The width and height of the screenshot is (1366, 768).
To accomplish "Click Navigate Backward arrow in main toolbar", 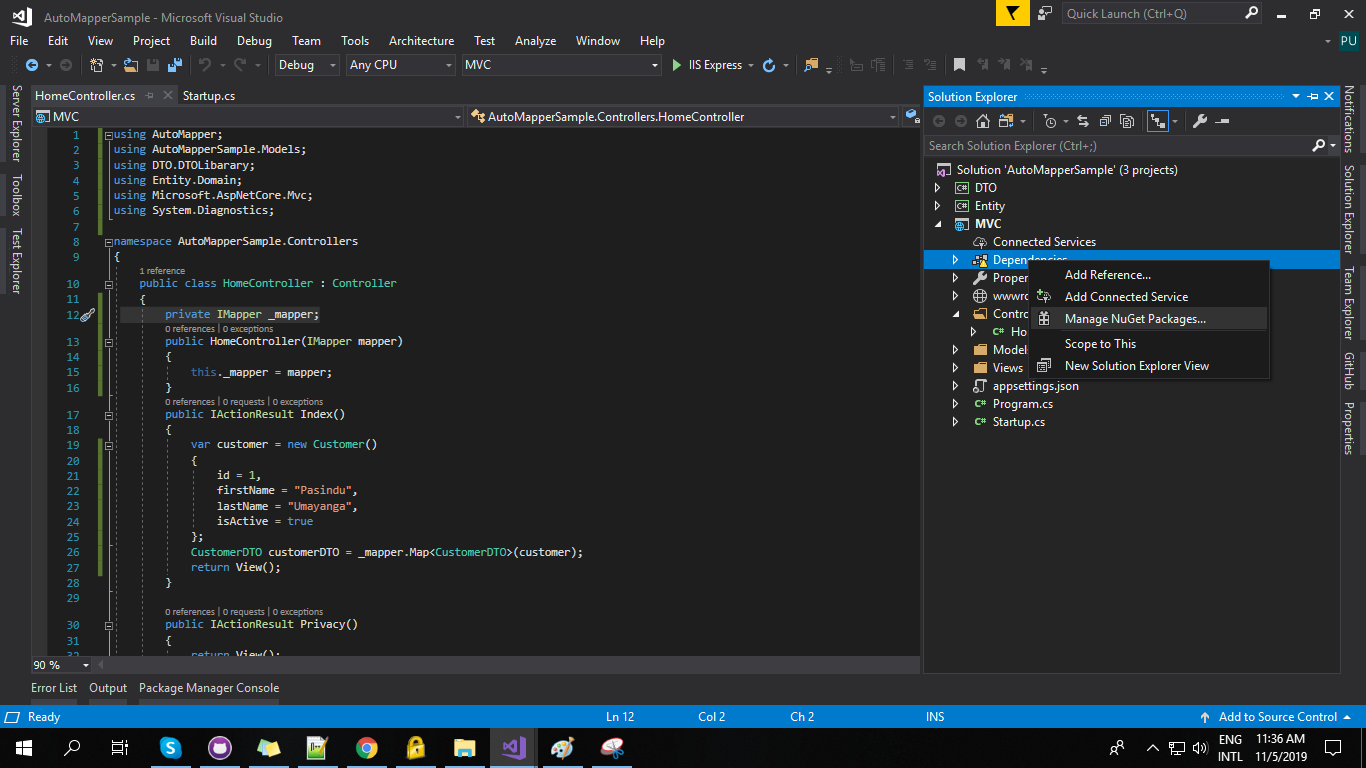I will tap(31, 65).
